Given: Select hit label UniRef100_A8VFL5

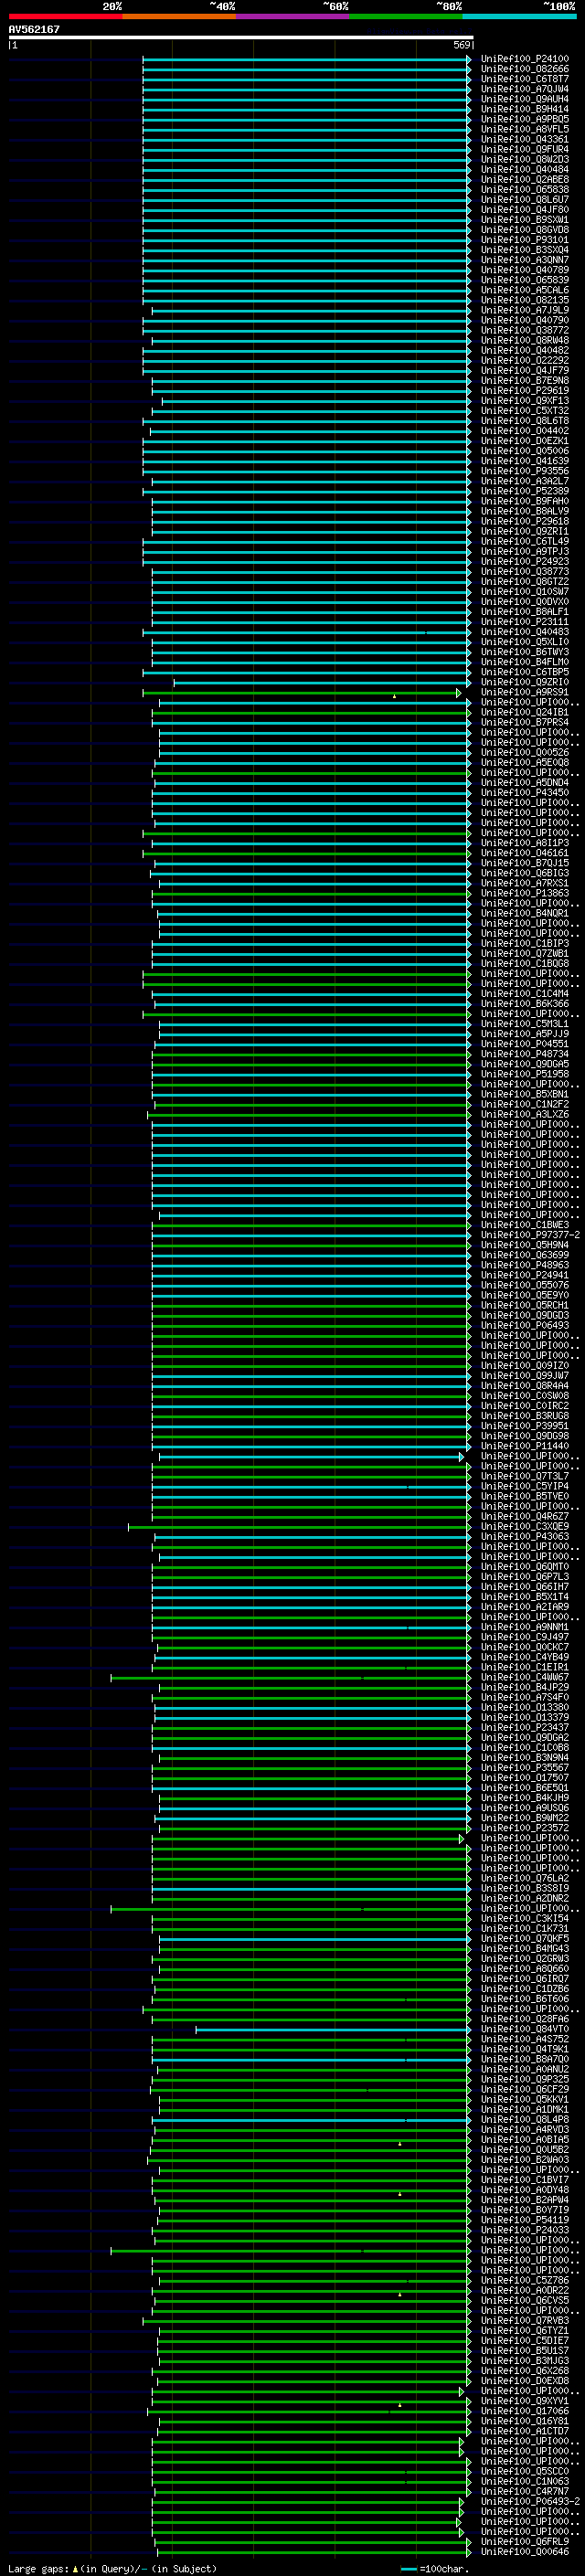Looking at the screenshot, I should [525, 129].
